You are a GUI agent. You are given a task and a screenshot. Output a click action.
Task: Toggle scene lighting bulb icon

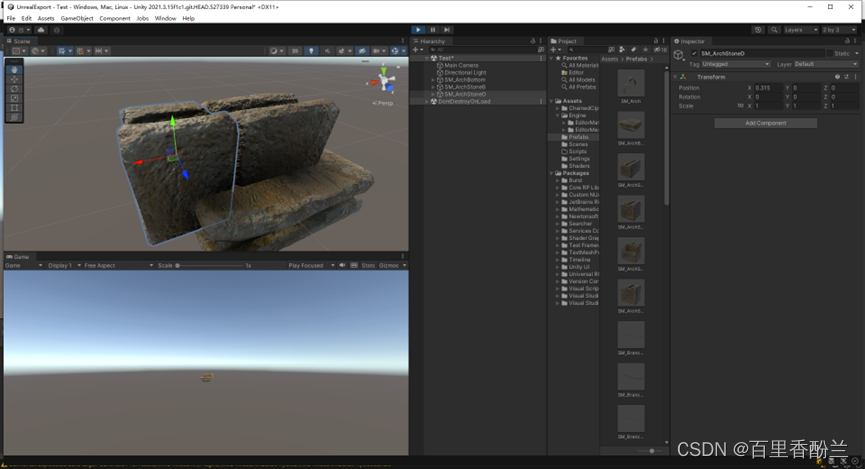coord(312,51)
